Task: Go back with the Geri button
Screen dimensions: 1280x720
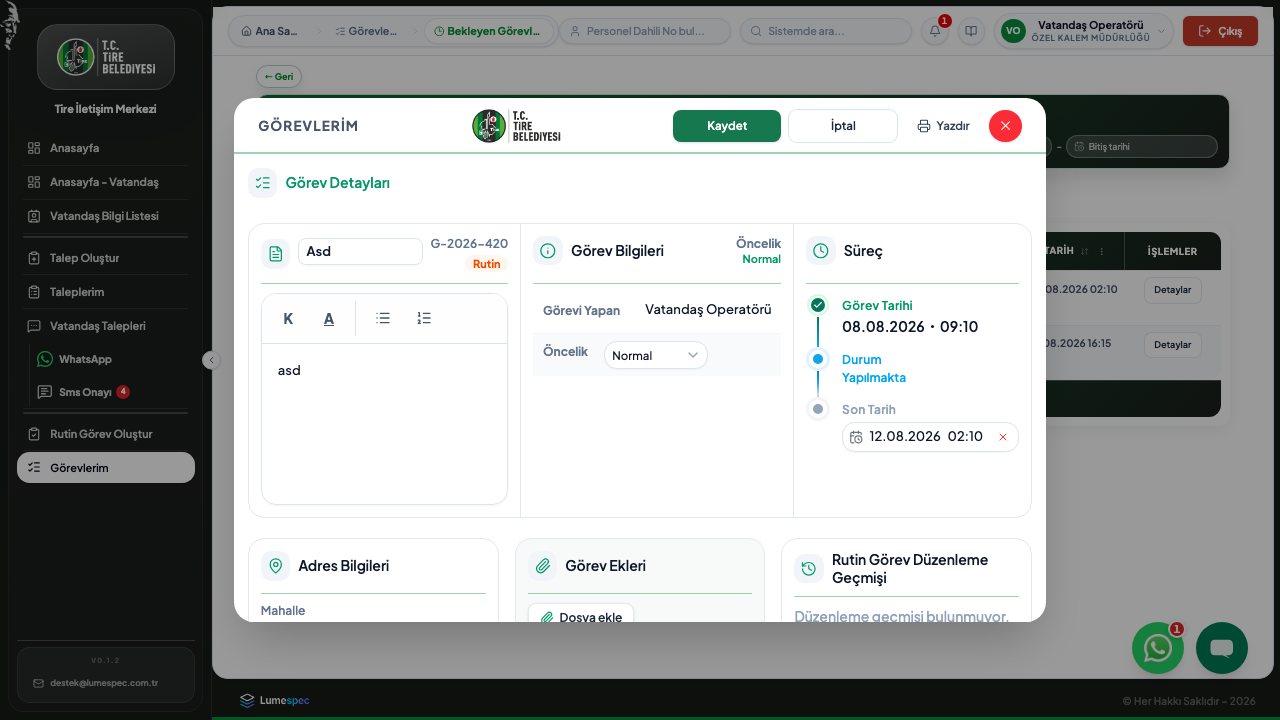Action: (279, 76)
